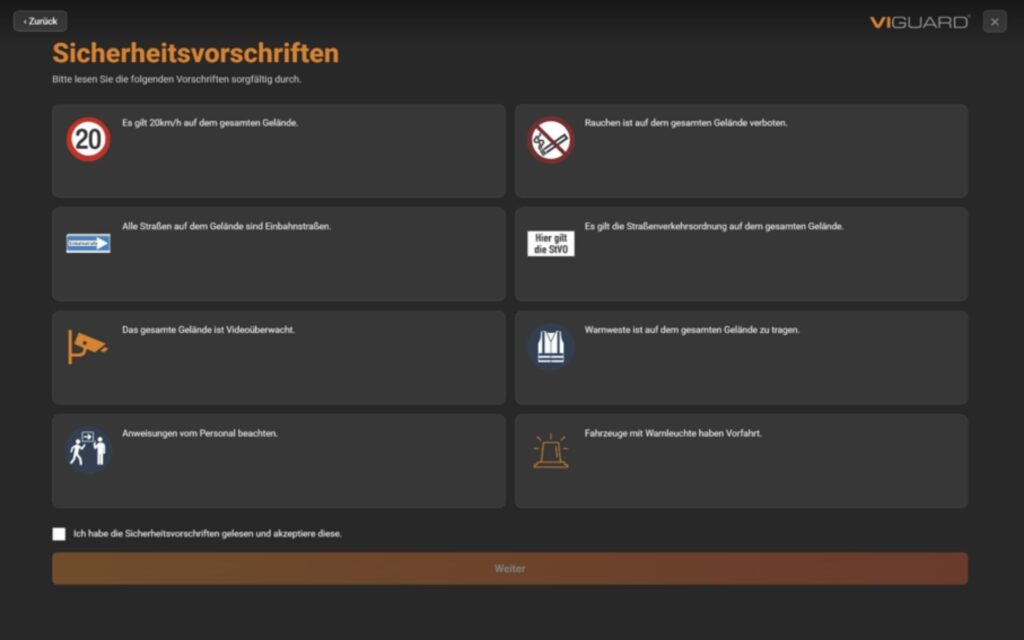Click 'Fahrzeuge mit Warnleuchte haben Vorfahrt.' text
Screen dimensions: 1024x640
673,433
